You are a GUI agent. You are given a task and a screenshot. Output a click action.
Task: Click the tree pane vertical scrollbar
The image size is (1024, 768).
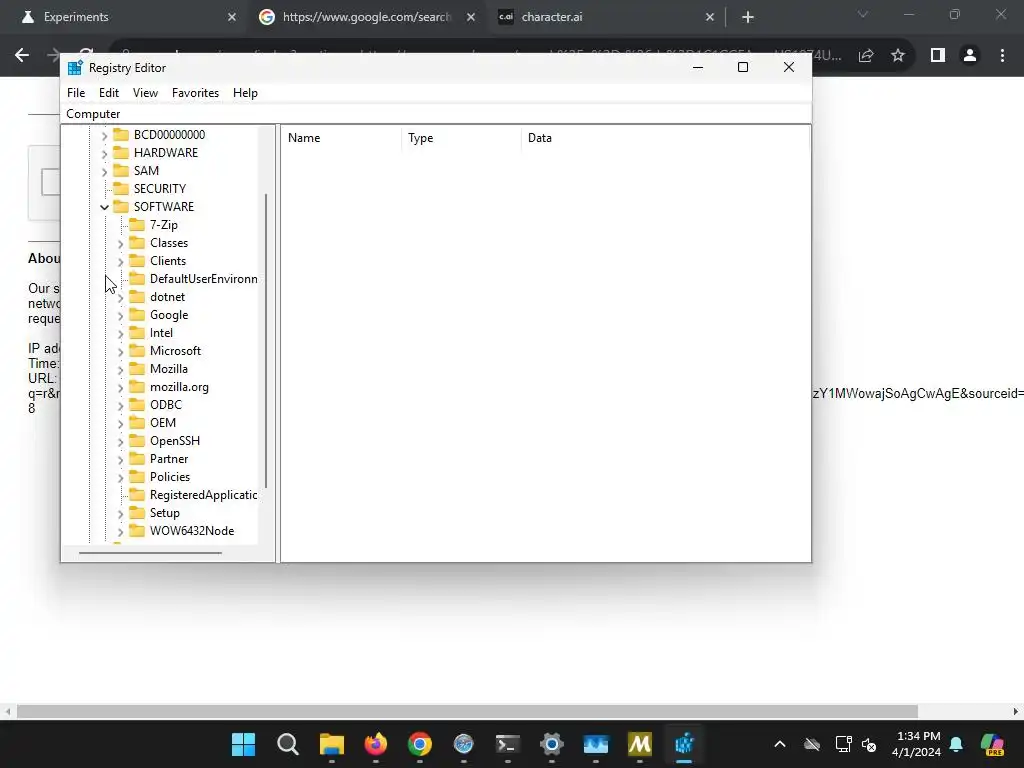[266, 341]
